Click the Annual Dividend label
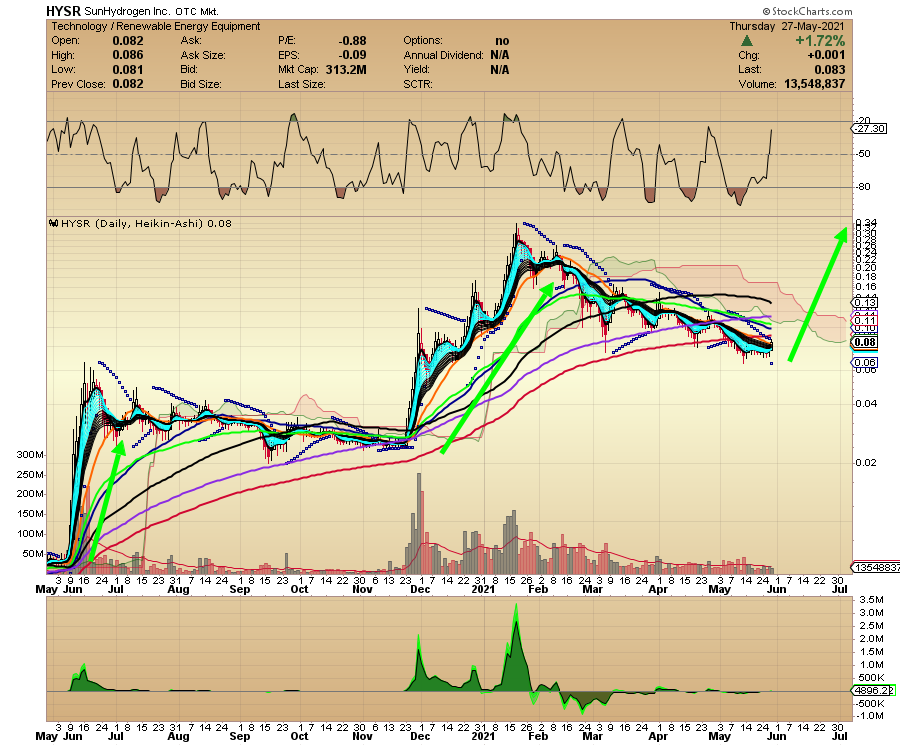 [444, 55]
